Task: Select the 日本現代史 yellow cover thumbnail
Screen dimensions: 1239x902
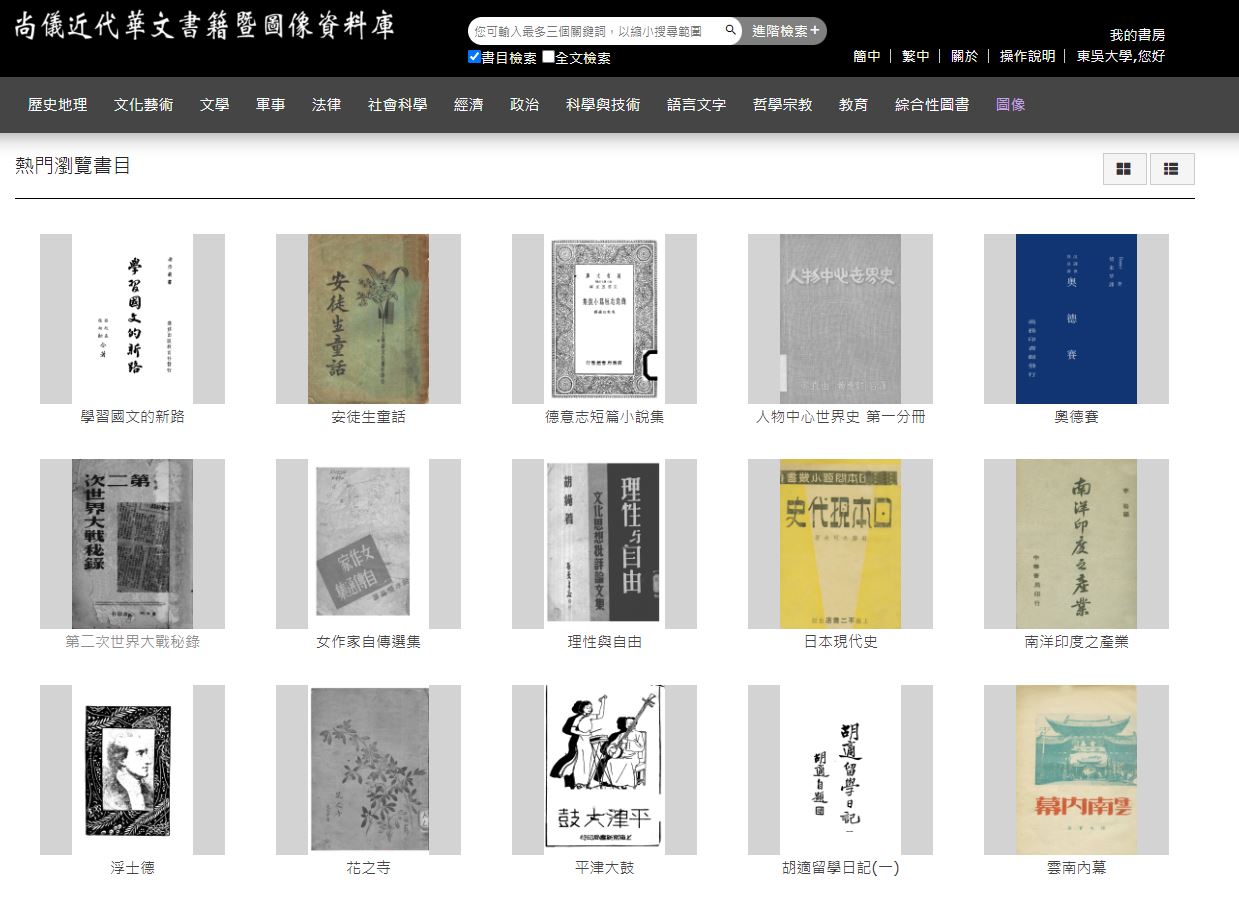Action: [840, 544]
